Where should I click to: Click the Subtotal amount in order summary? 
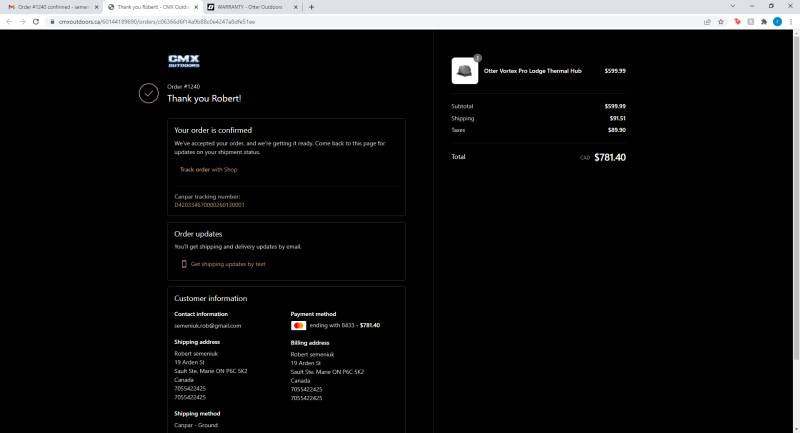pyautogui.click(x=615, y=107)
